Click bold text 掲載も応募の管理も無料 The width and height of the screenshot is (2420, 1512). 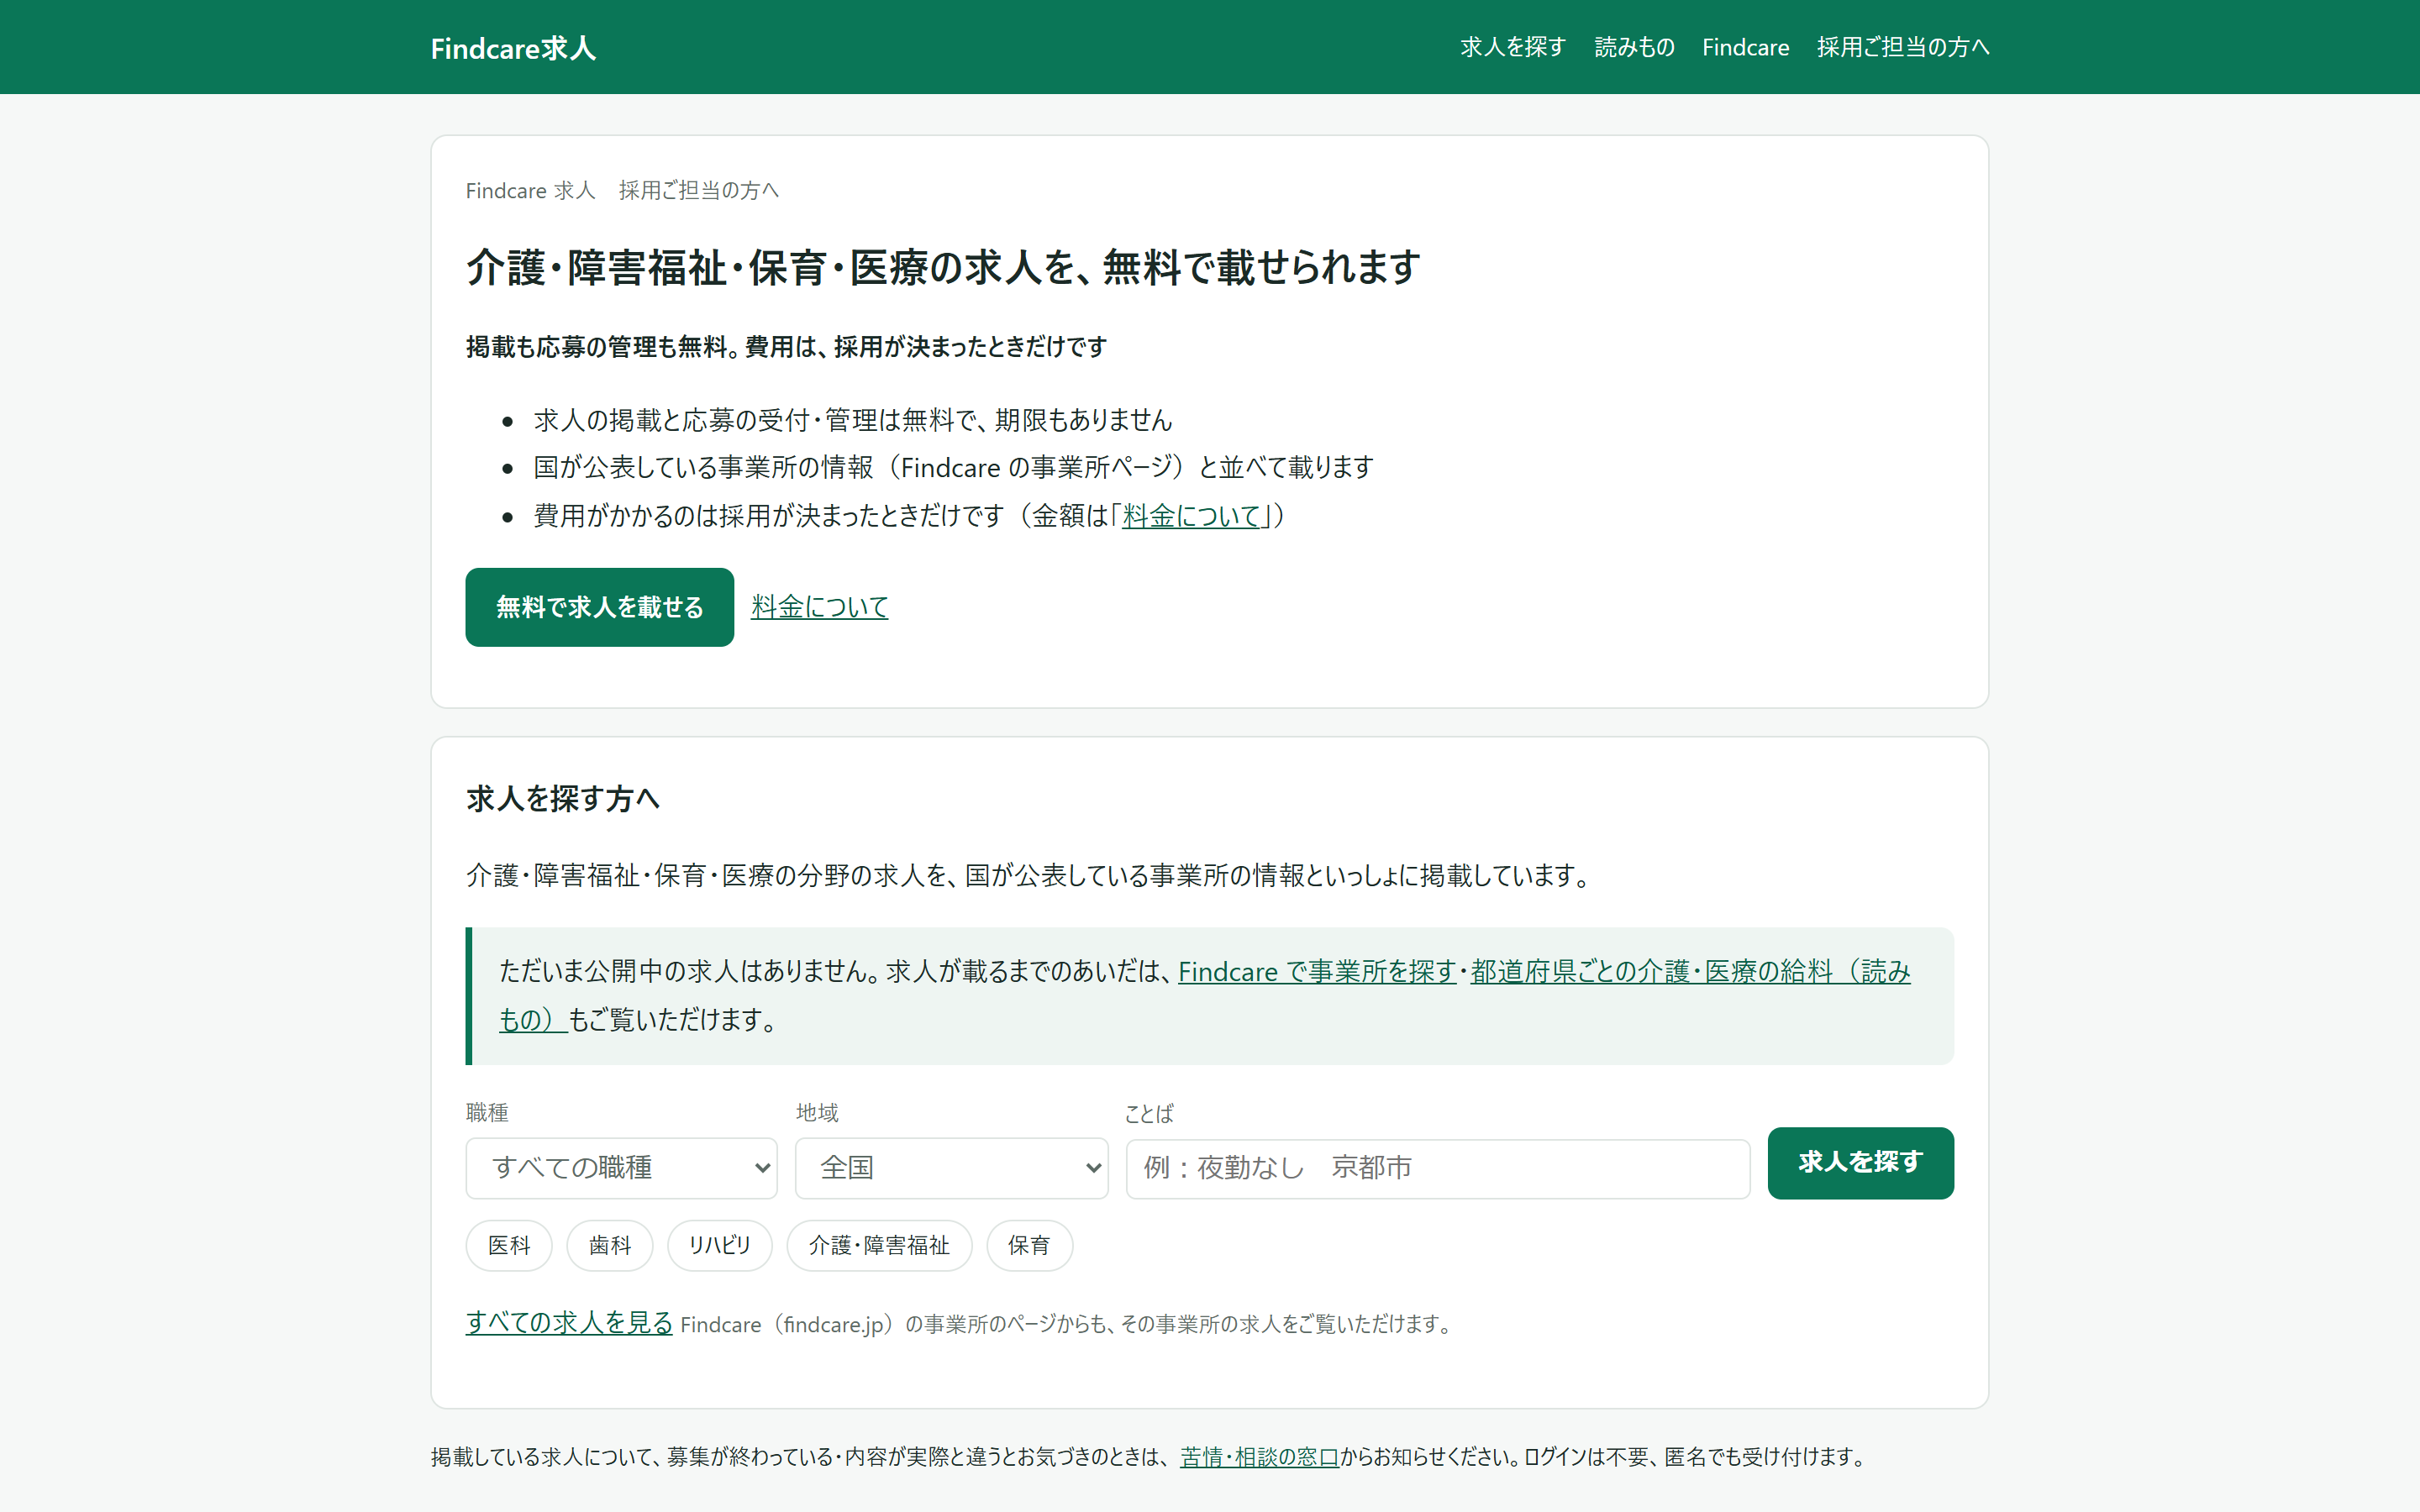pyautogui.click(x=786, y=347)
